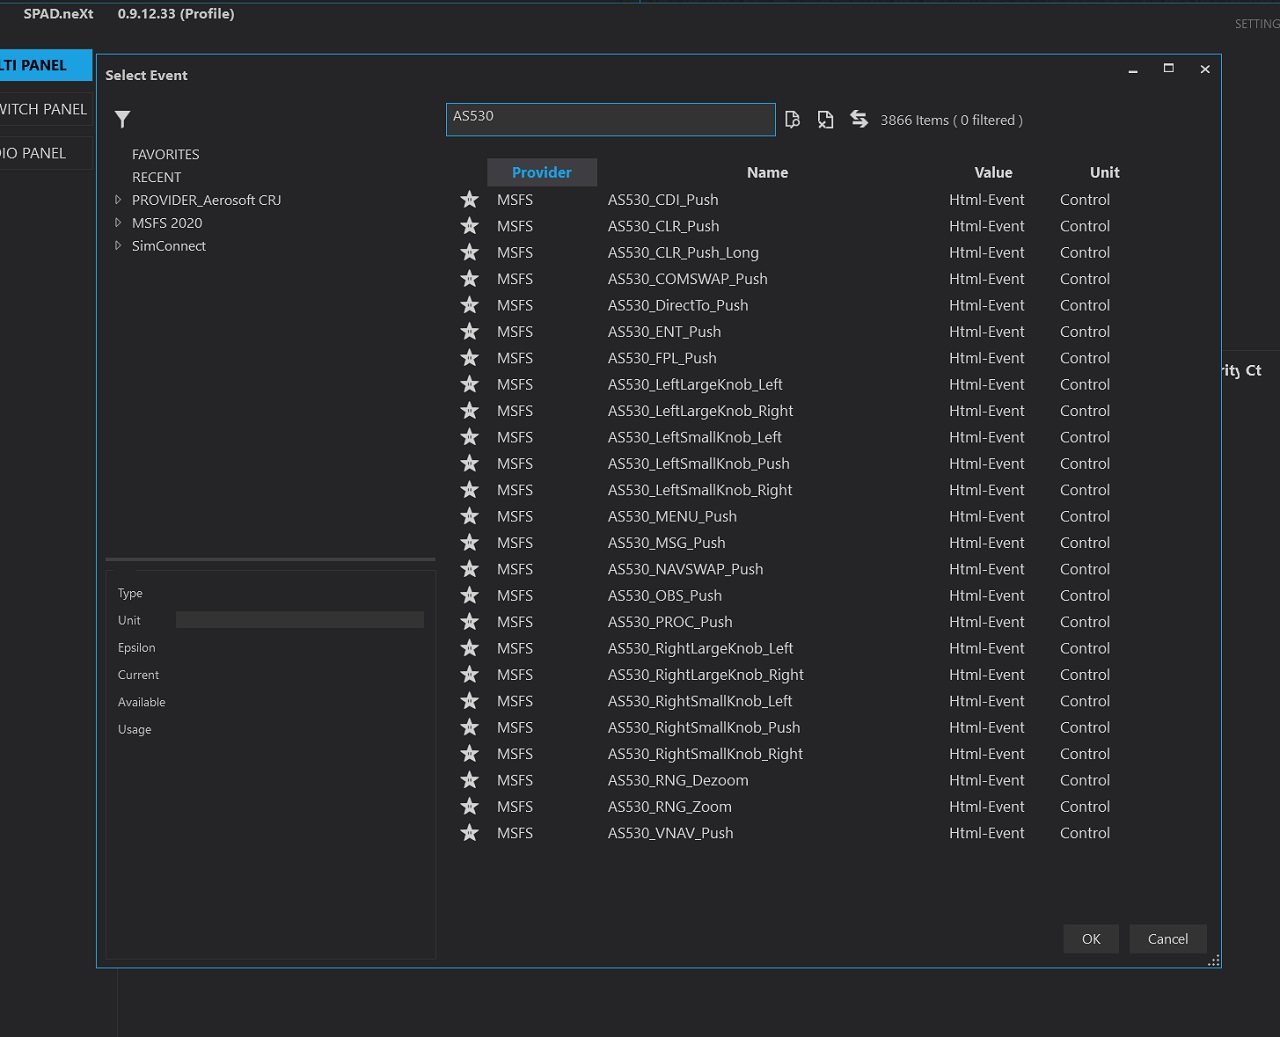1280x1037 pixels.
Task: Select the AS530_RightSmallKnob_Push event name
Action: tap(704, 728)
